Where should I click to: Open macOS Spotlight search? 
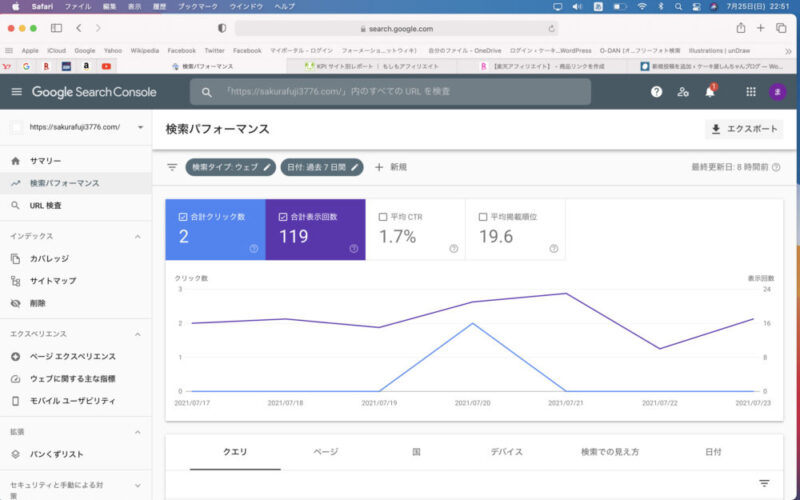678,7
